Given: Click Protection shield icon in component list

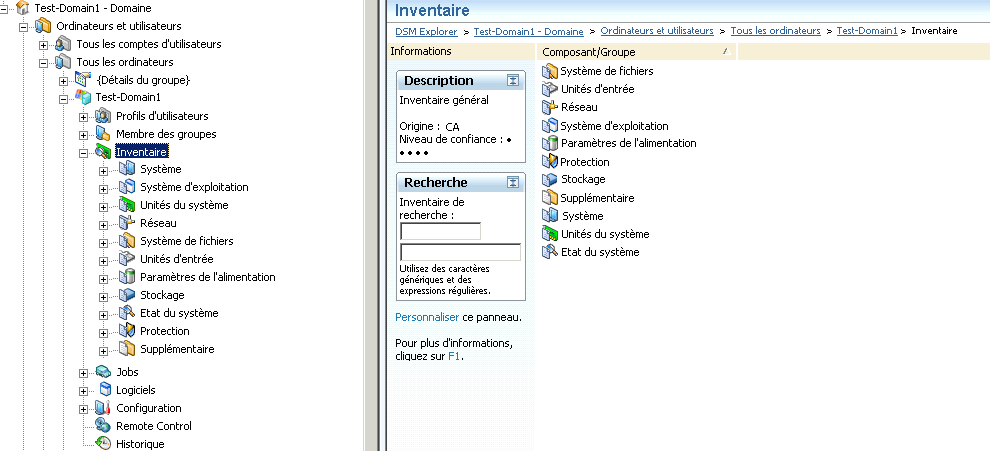Looking at the screenshot, I should [550, 162].
